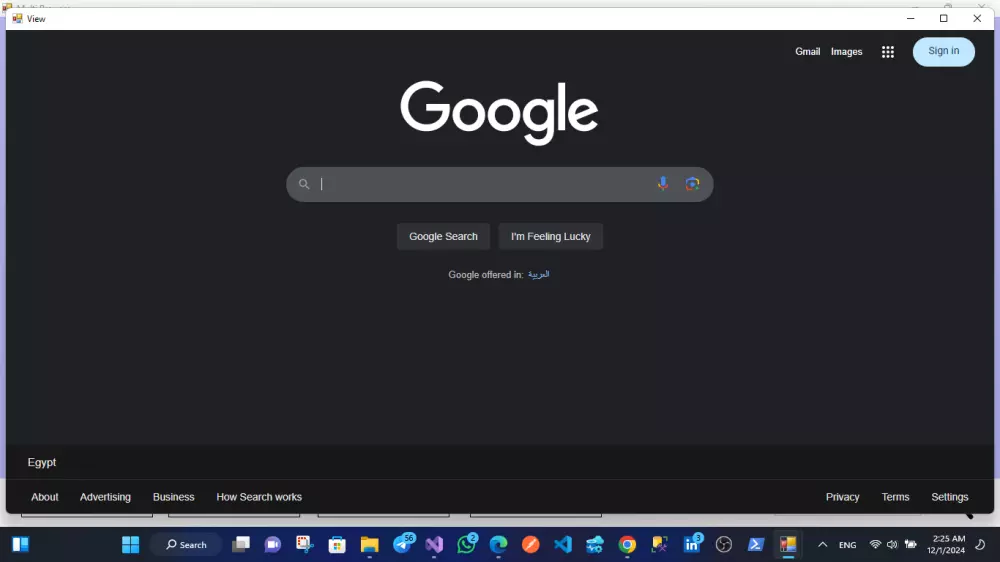Image resolution: width=1000 pixels, height=562 pixels.
Task: Click the I'm Feeling Lucky button
Action: click(x=550, y=236)
